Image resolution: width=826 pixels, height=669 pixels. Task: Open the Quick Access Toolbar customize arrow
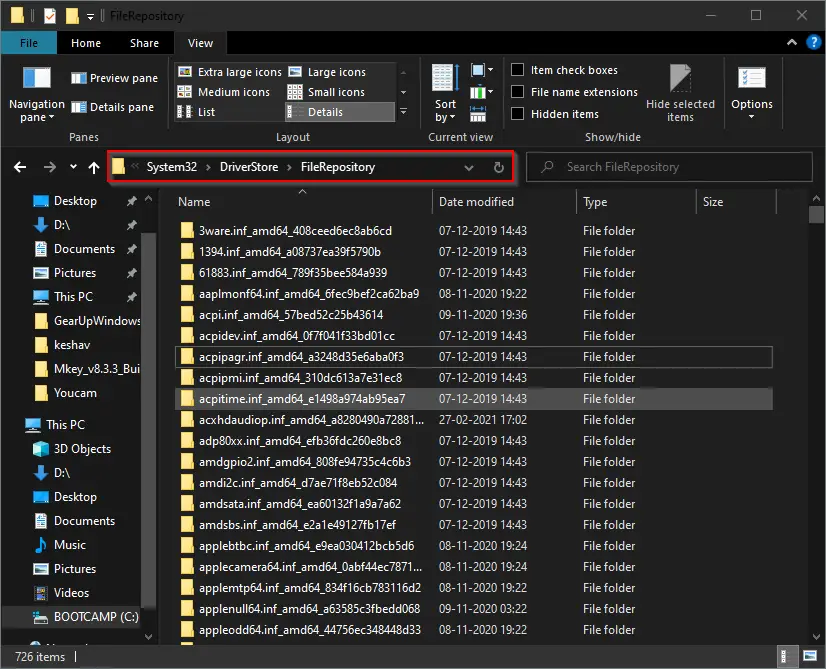pos(91,17)
